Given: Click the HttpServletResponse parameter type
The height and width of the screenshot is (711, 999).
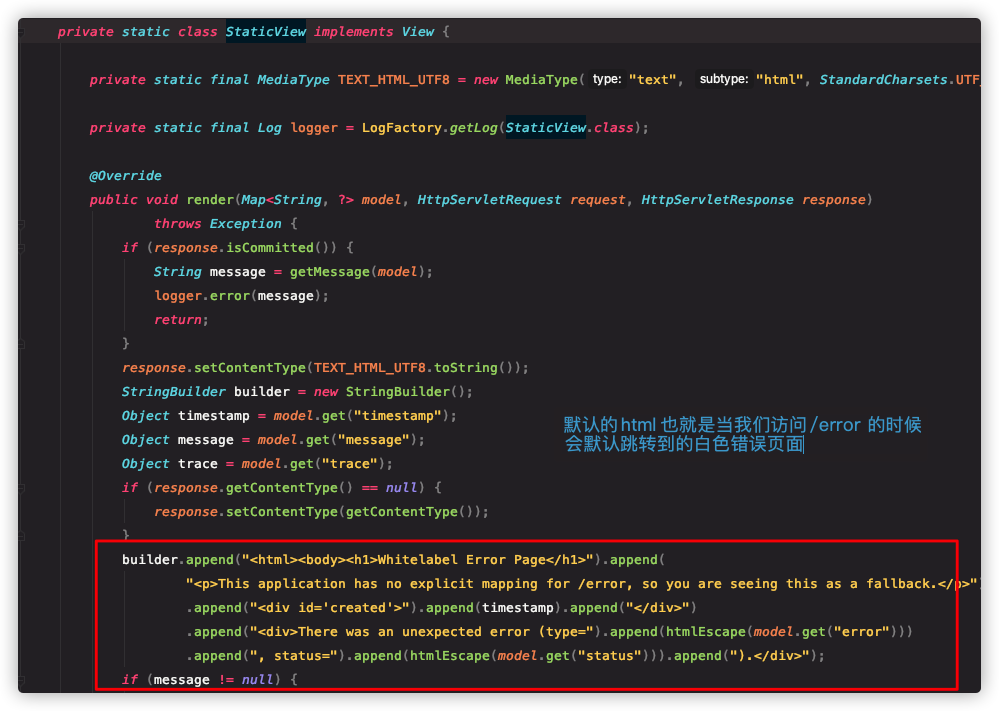Looking at the screenshot, I should [717, 200].
